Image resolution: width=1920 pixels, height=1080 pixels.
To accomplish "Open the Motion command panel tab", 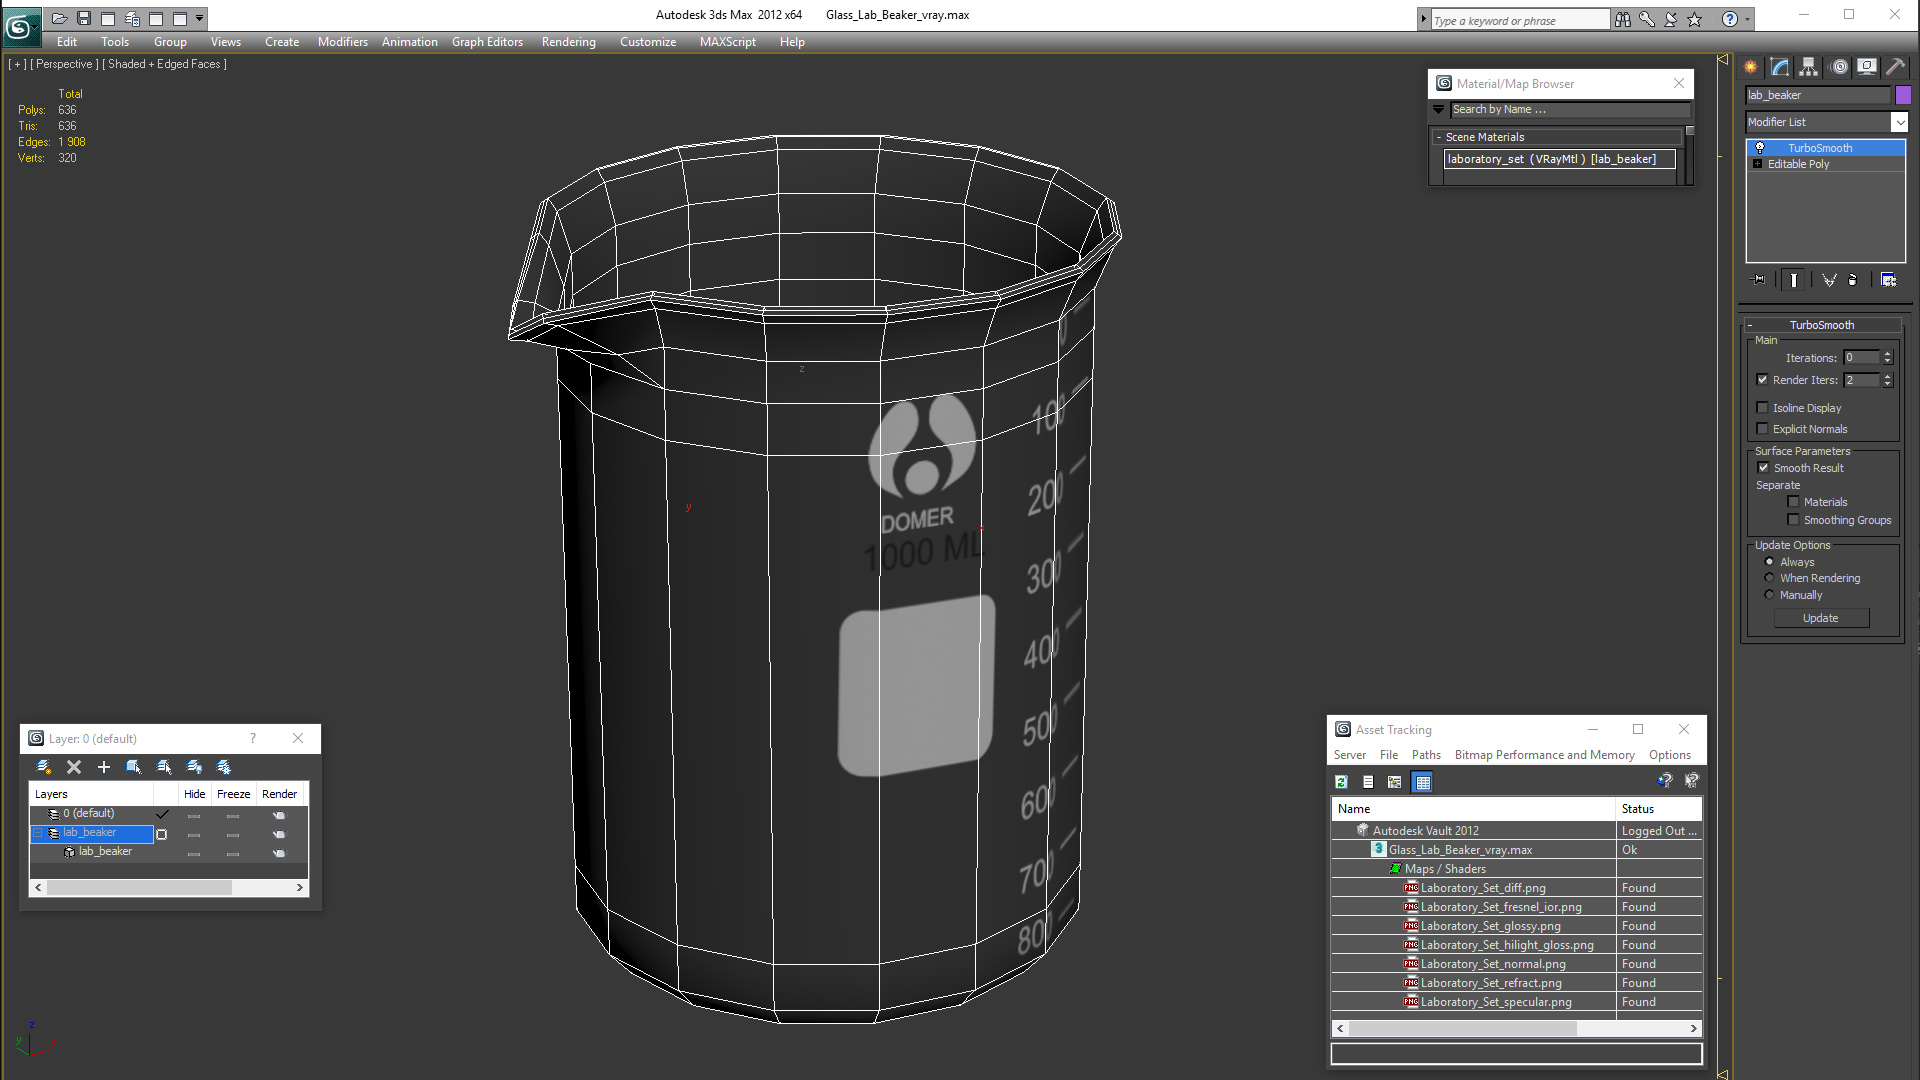I will pyautogui.click(x=1838, y=67).
